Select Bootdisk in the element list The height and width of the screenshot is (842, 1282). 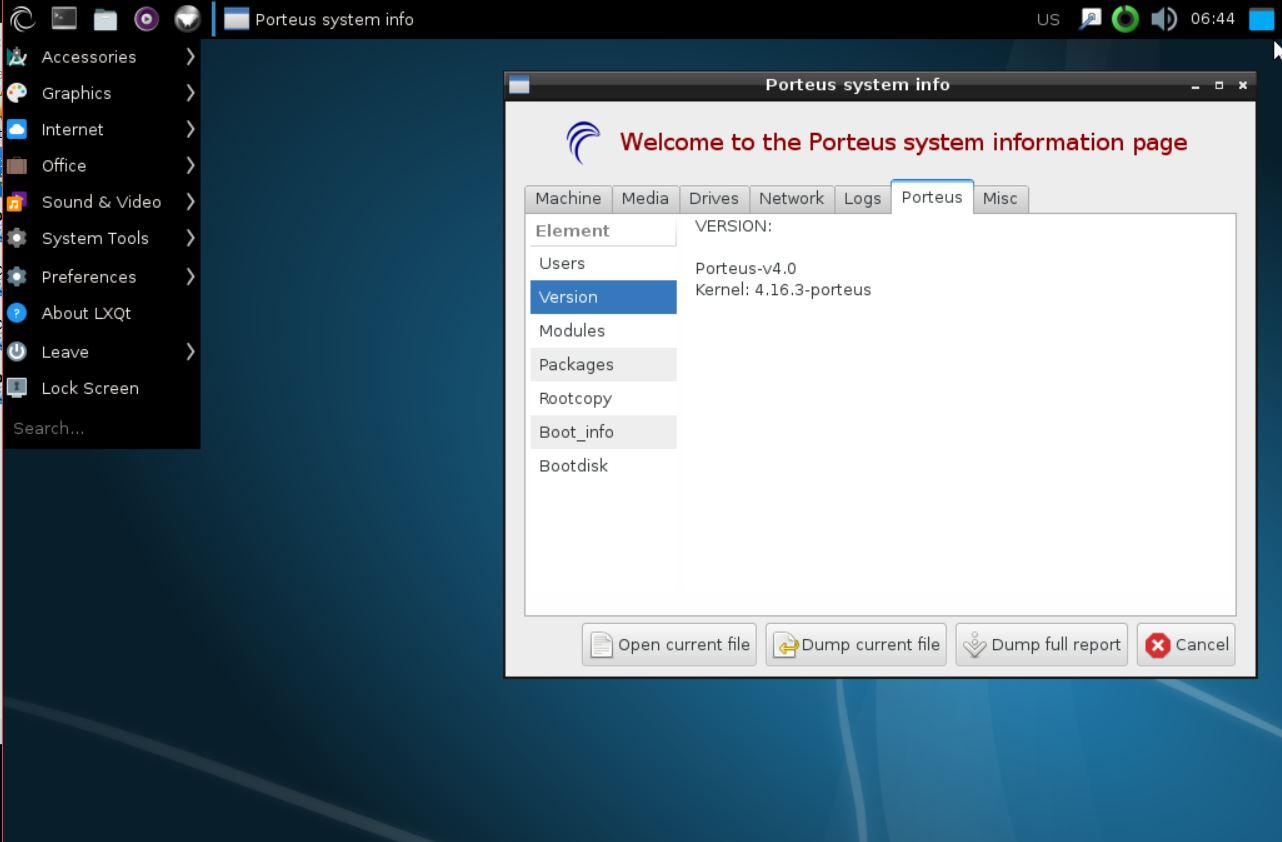603,466
